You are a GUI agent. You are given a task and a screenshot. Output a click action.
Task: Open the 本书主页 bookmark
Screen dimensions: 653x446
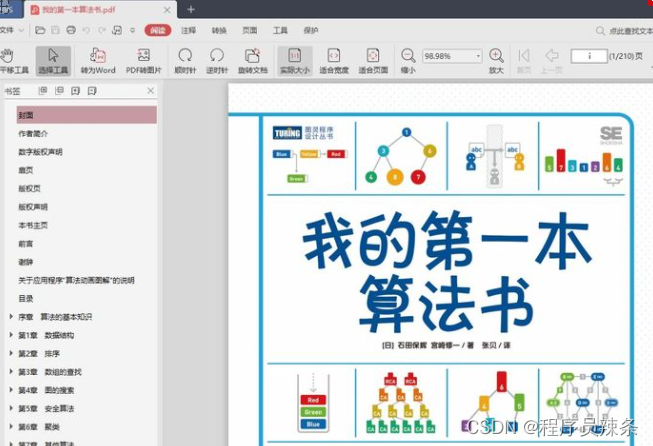pos(33,225)
